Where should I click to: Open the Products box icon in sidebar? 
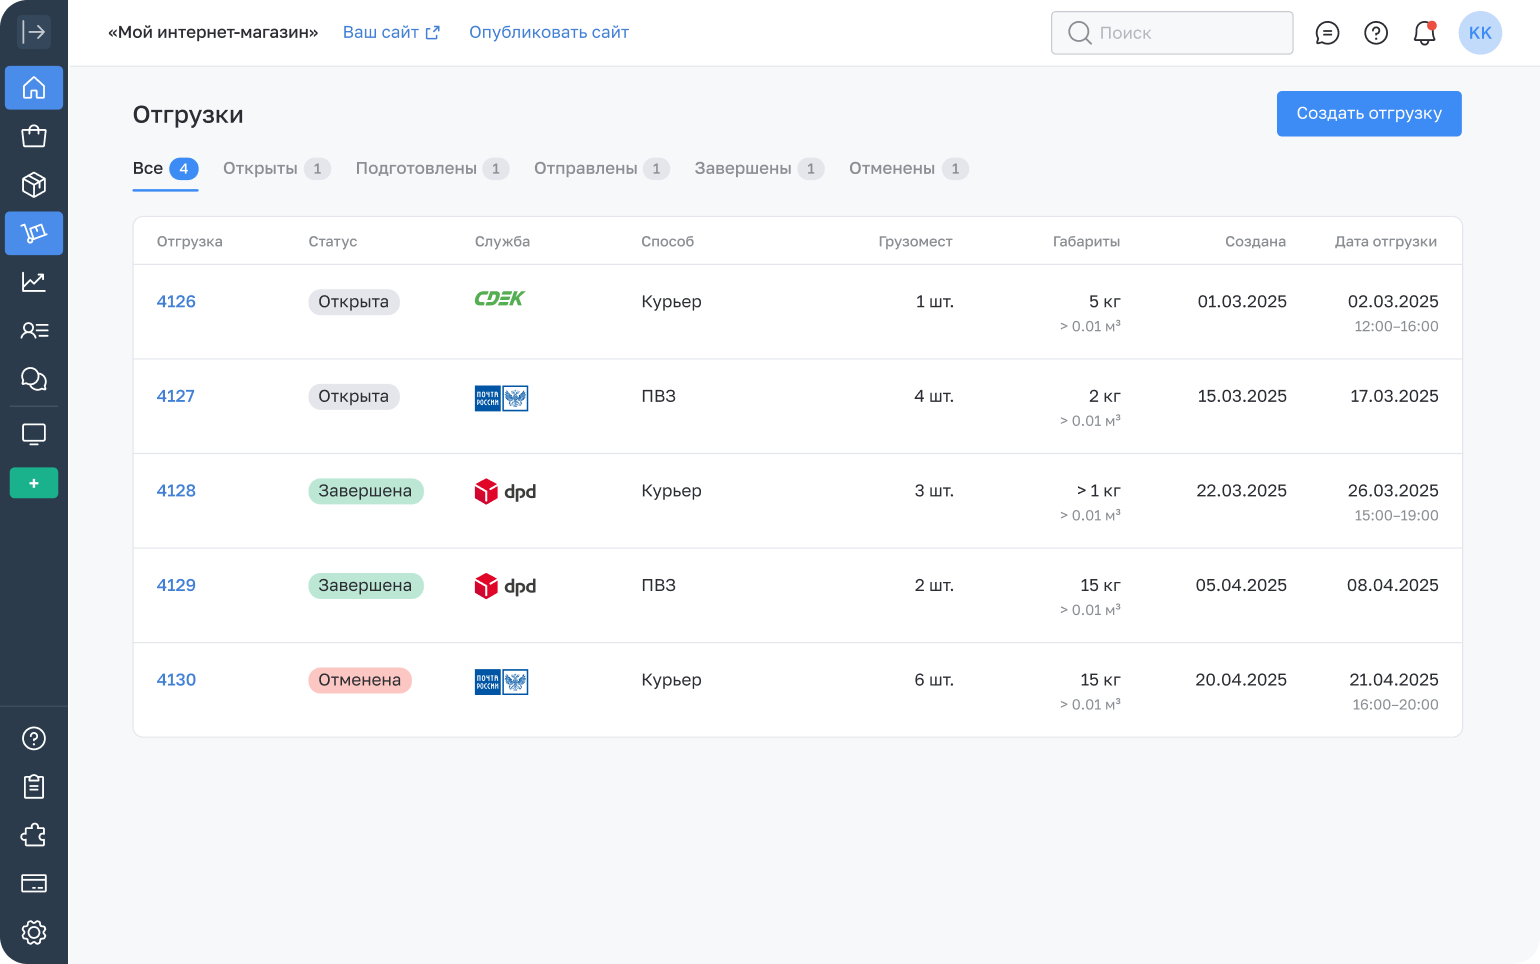[x=34, y=185]
